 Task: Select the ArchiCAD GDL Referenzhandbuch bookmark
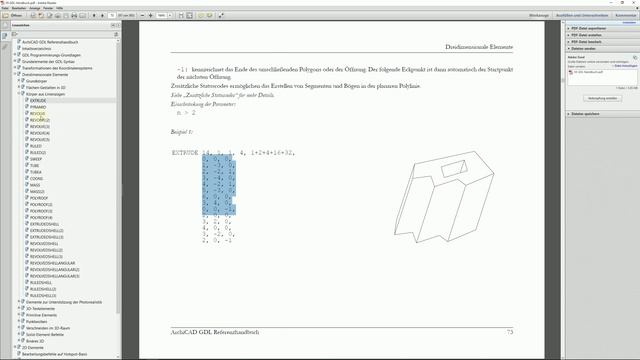pyautogui.click(x=50, y=42)
